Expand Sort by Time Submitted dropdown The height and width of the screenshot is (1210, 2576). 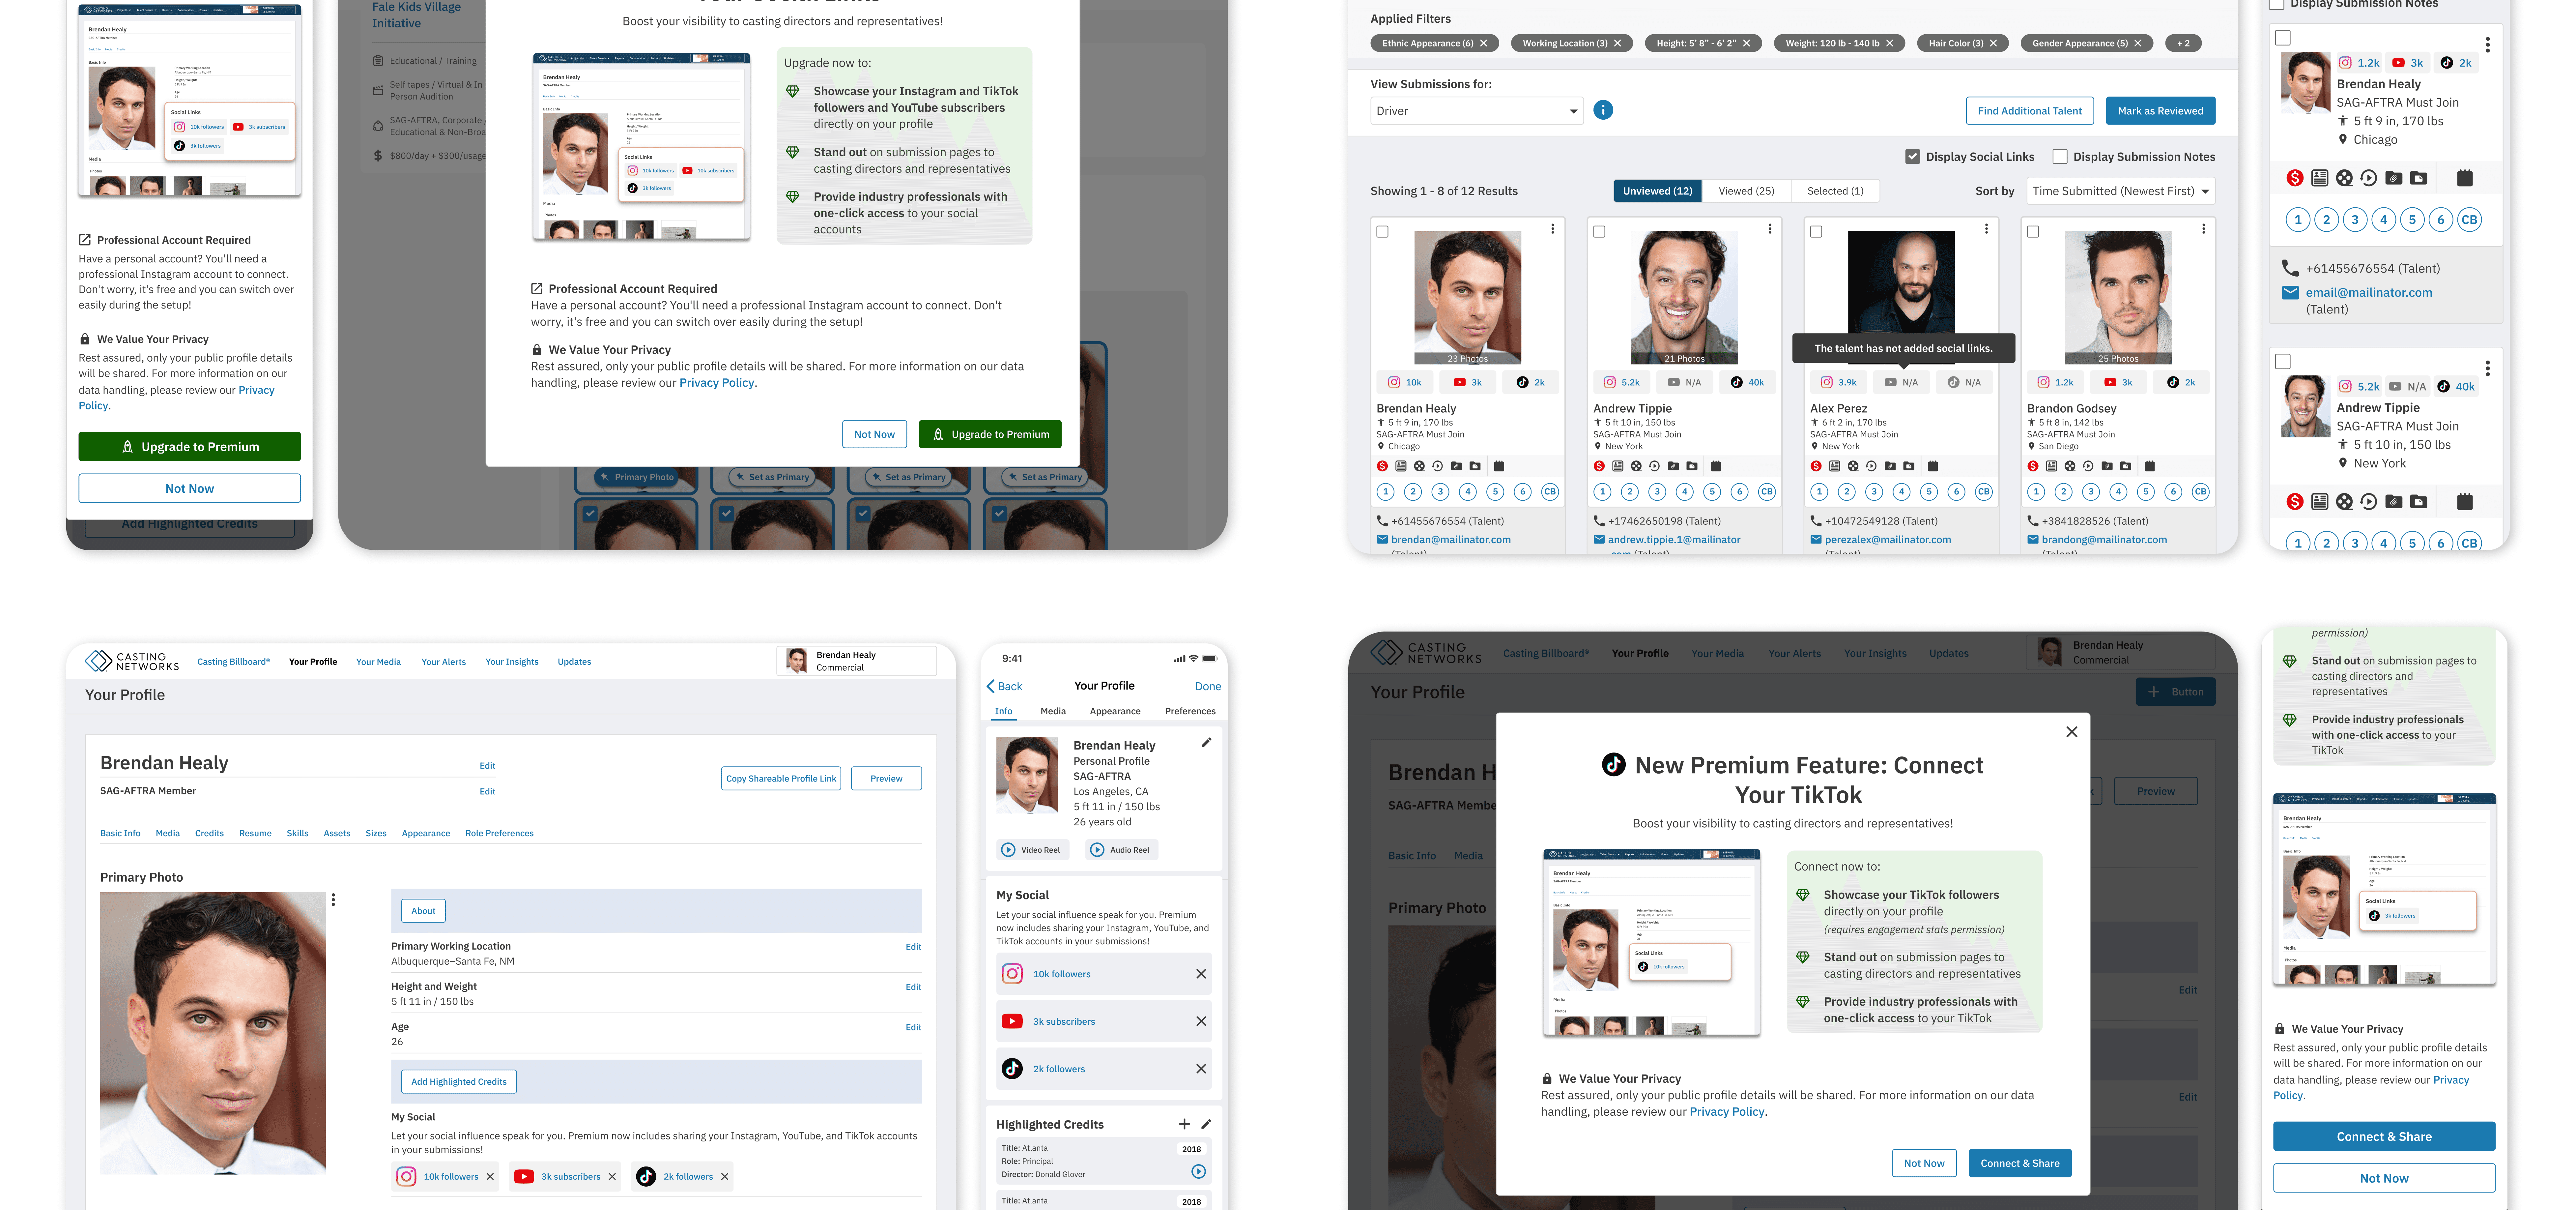pyautogui.click(x=2120, y=191)
